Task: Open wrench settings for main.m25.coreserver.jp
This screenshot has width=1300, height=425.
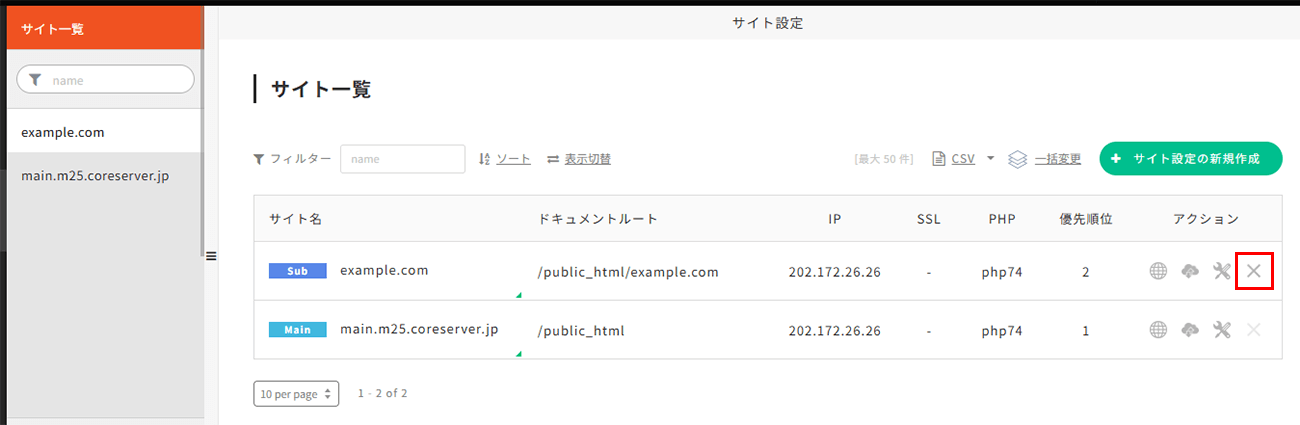Action: 1221,330
